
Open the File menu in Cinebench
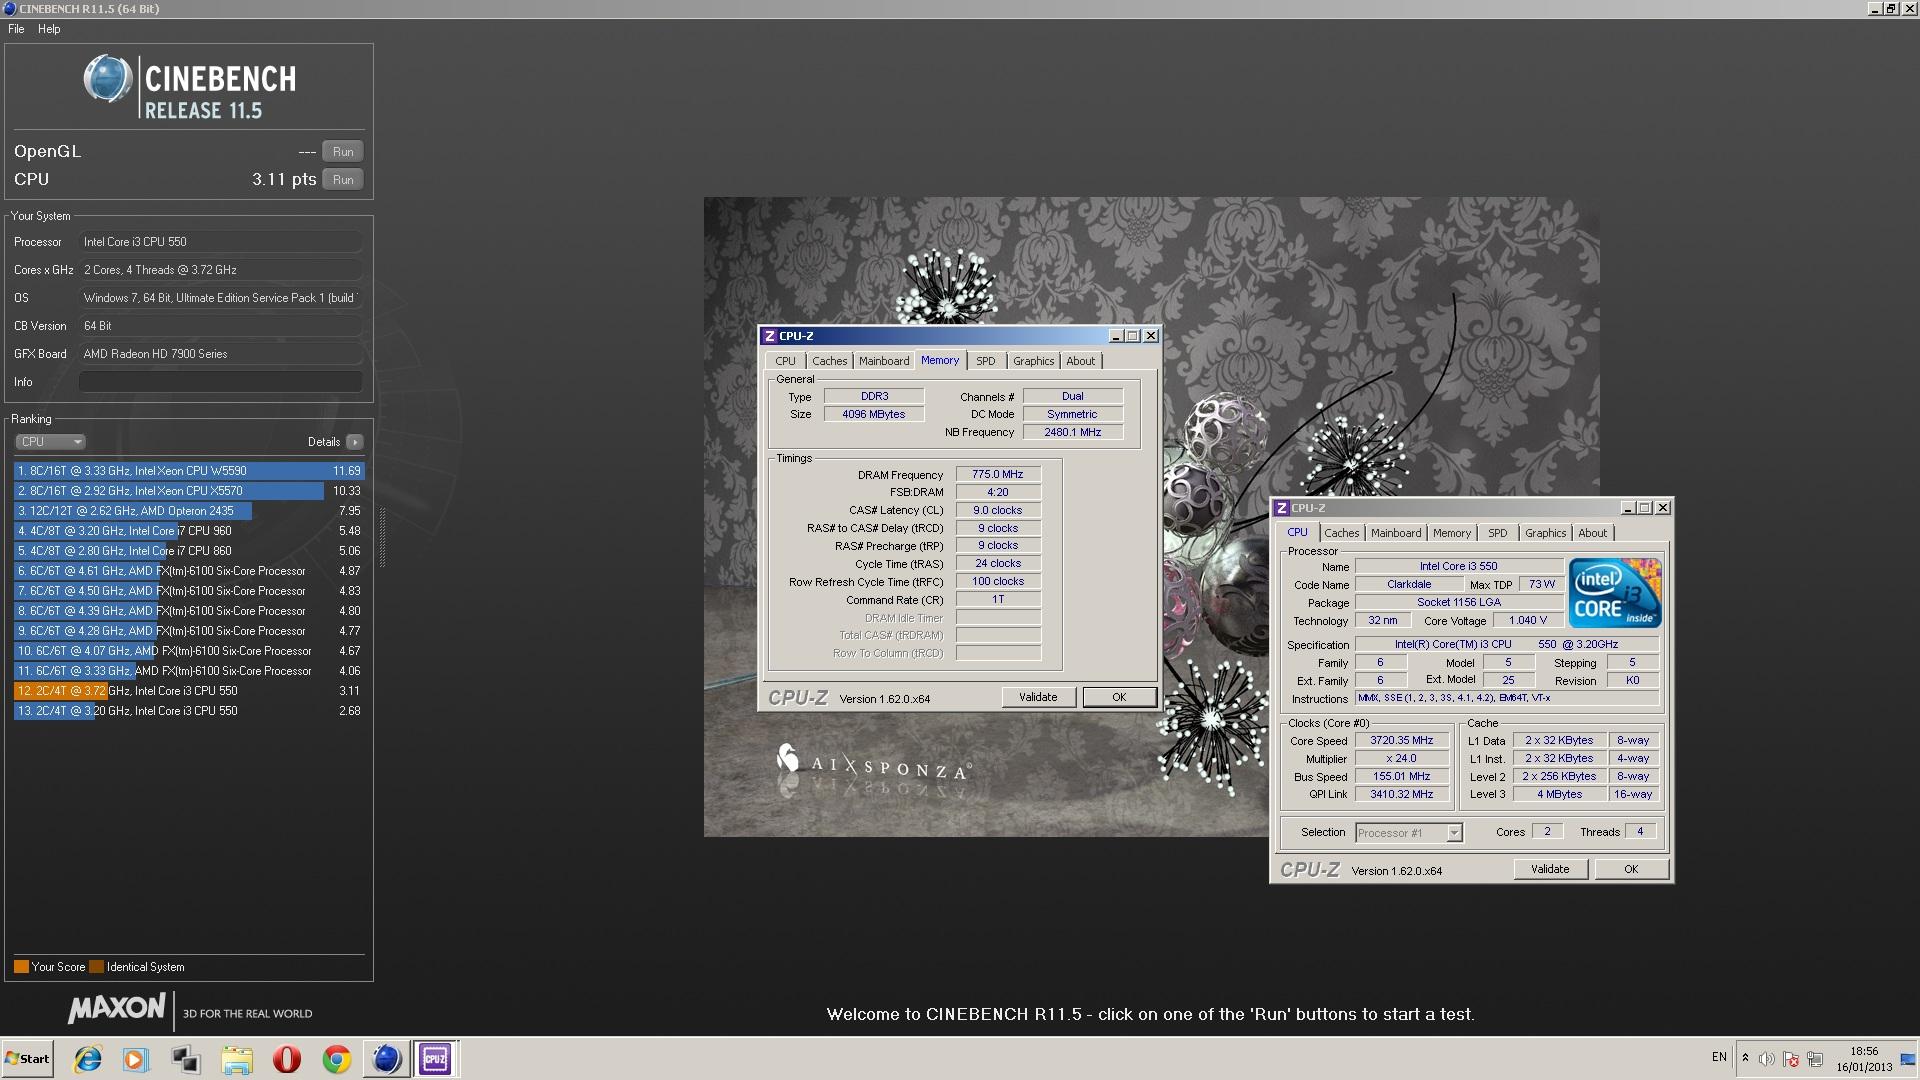tap(16, 29)
